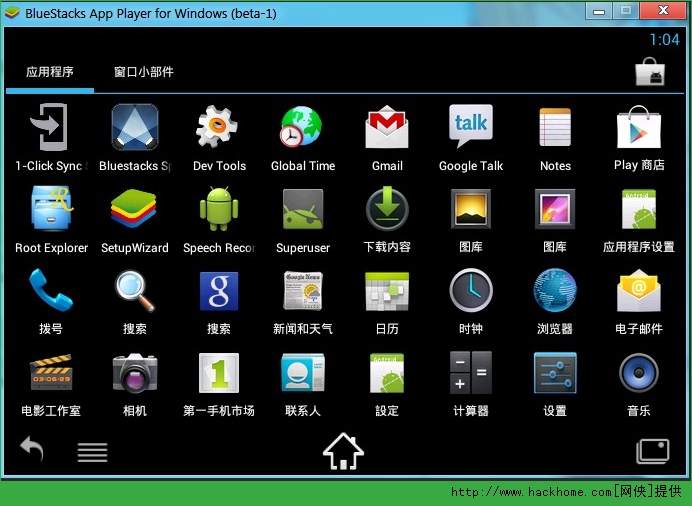
Task: Open 下载内容 downloads app
Action: (x=387, y=209)
